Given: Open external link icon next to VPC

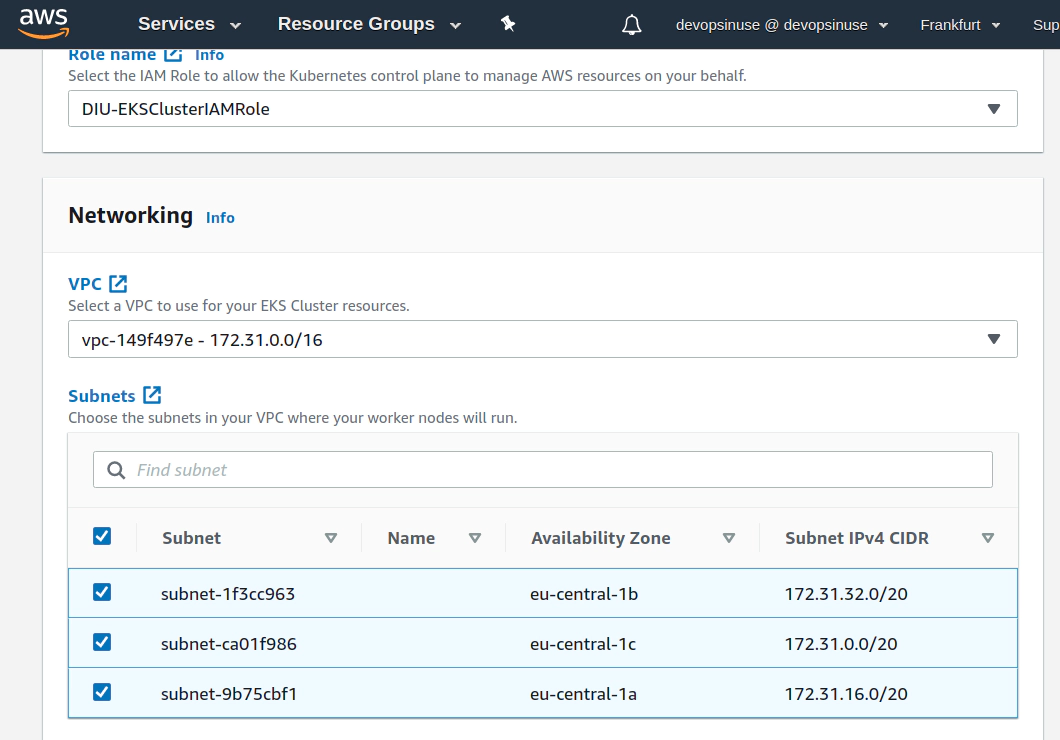Looking at the screenshot, I should pos(118,283).
